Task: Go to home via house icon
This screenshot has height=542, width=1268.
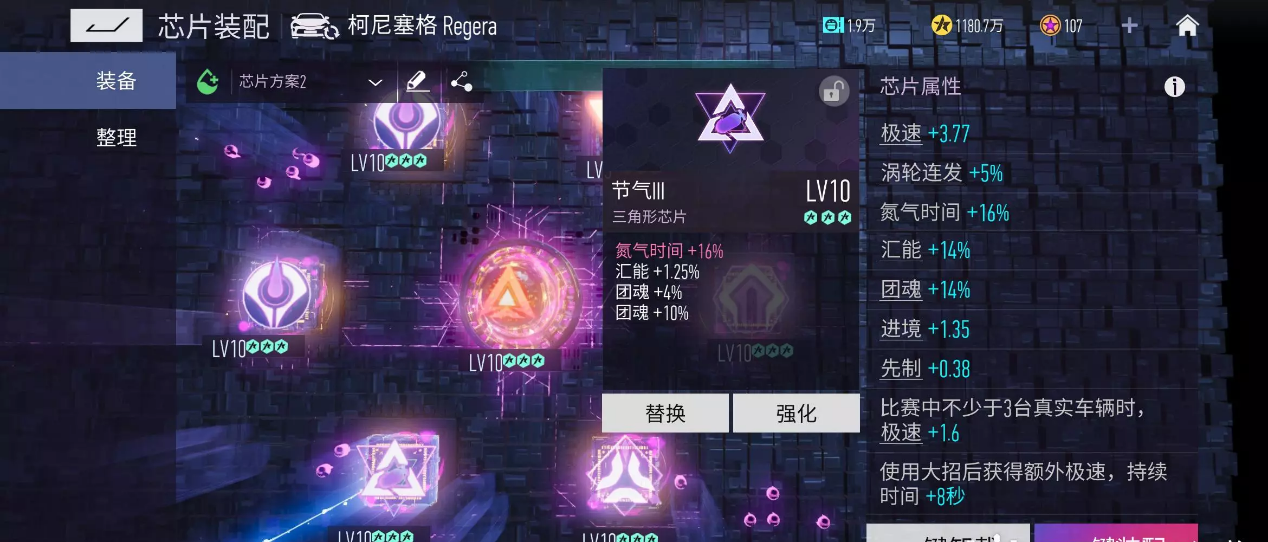Action: [1187, 26]
